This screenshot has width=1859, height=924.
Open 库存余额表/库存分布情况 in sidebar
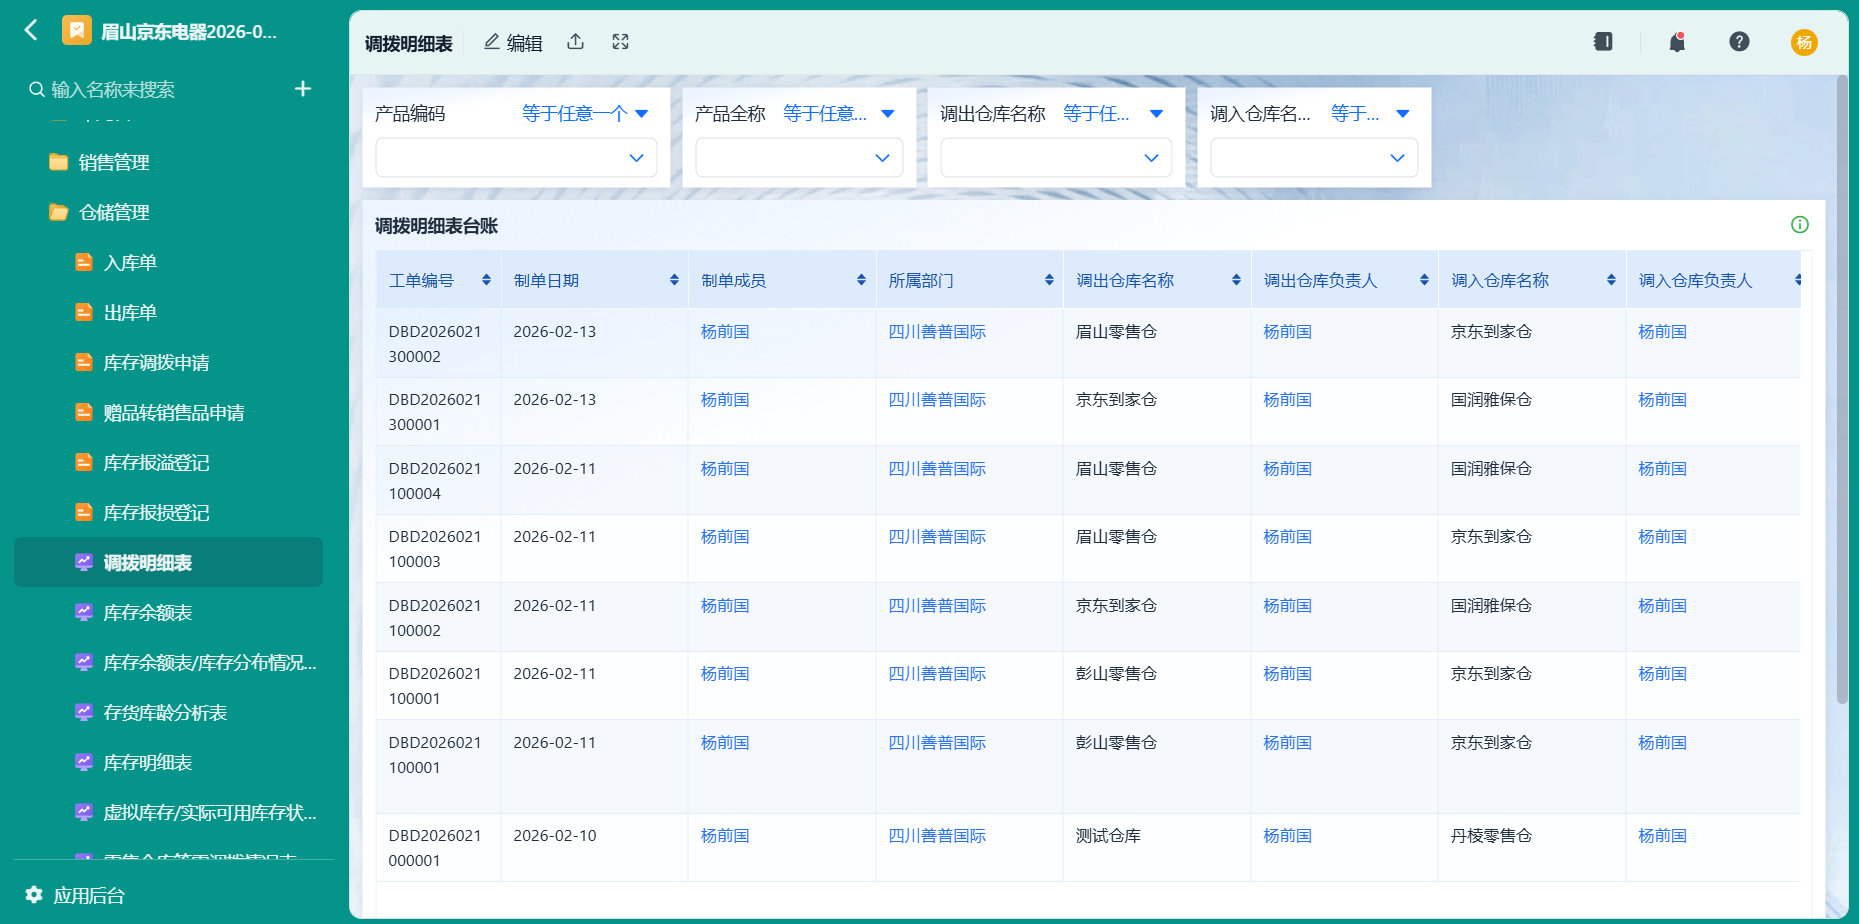click(210, 663)
